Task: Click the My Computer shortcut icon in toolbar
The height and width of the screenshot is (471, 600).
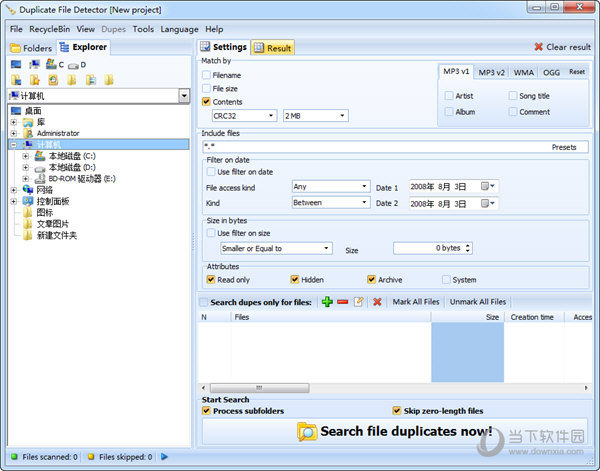Action: pyautogui.click(x=34, y=64)
